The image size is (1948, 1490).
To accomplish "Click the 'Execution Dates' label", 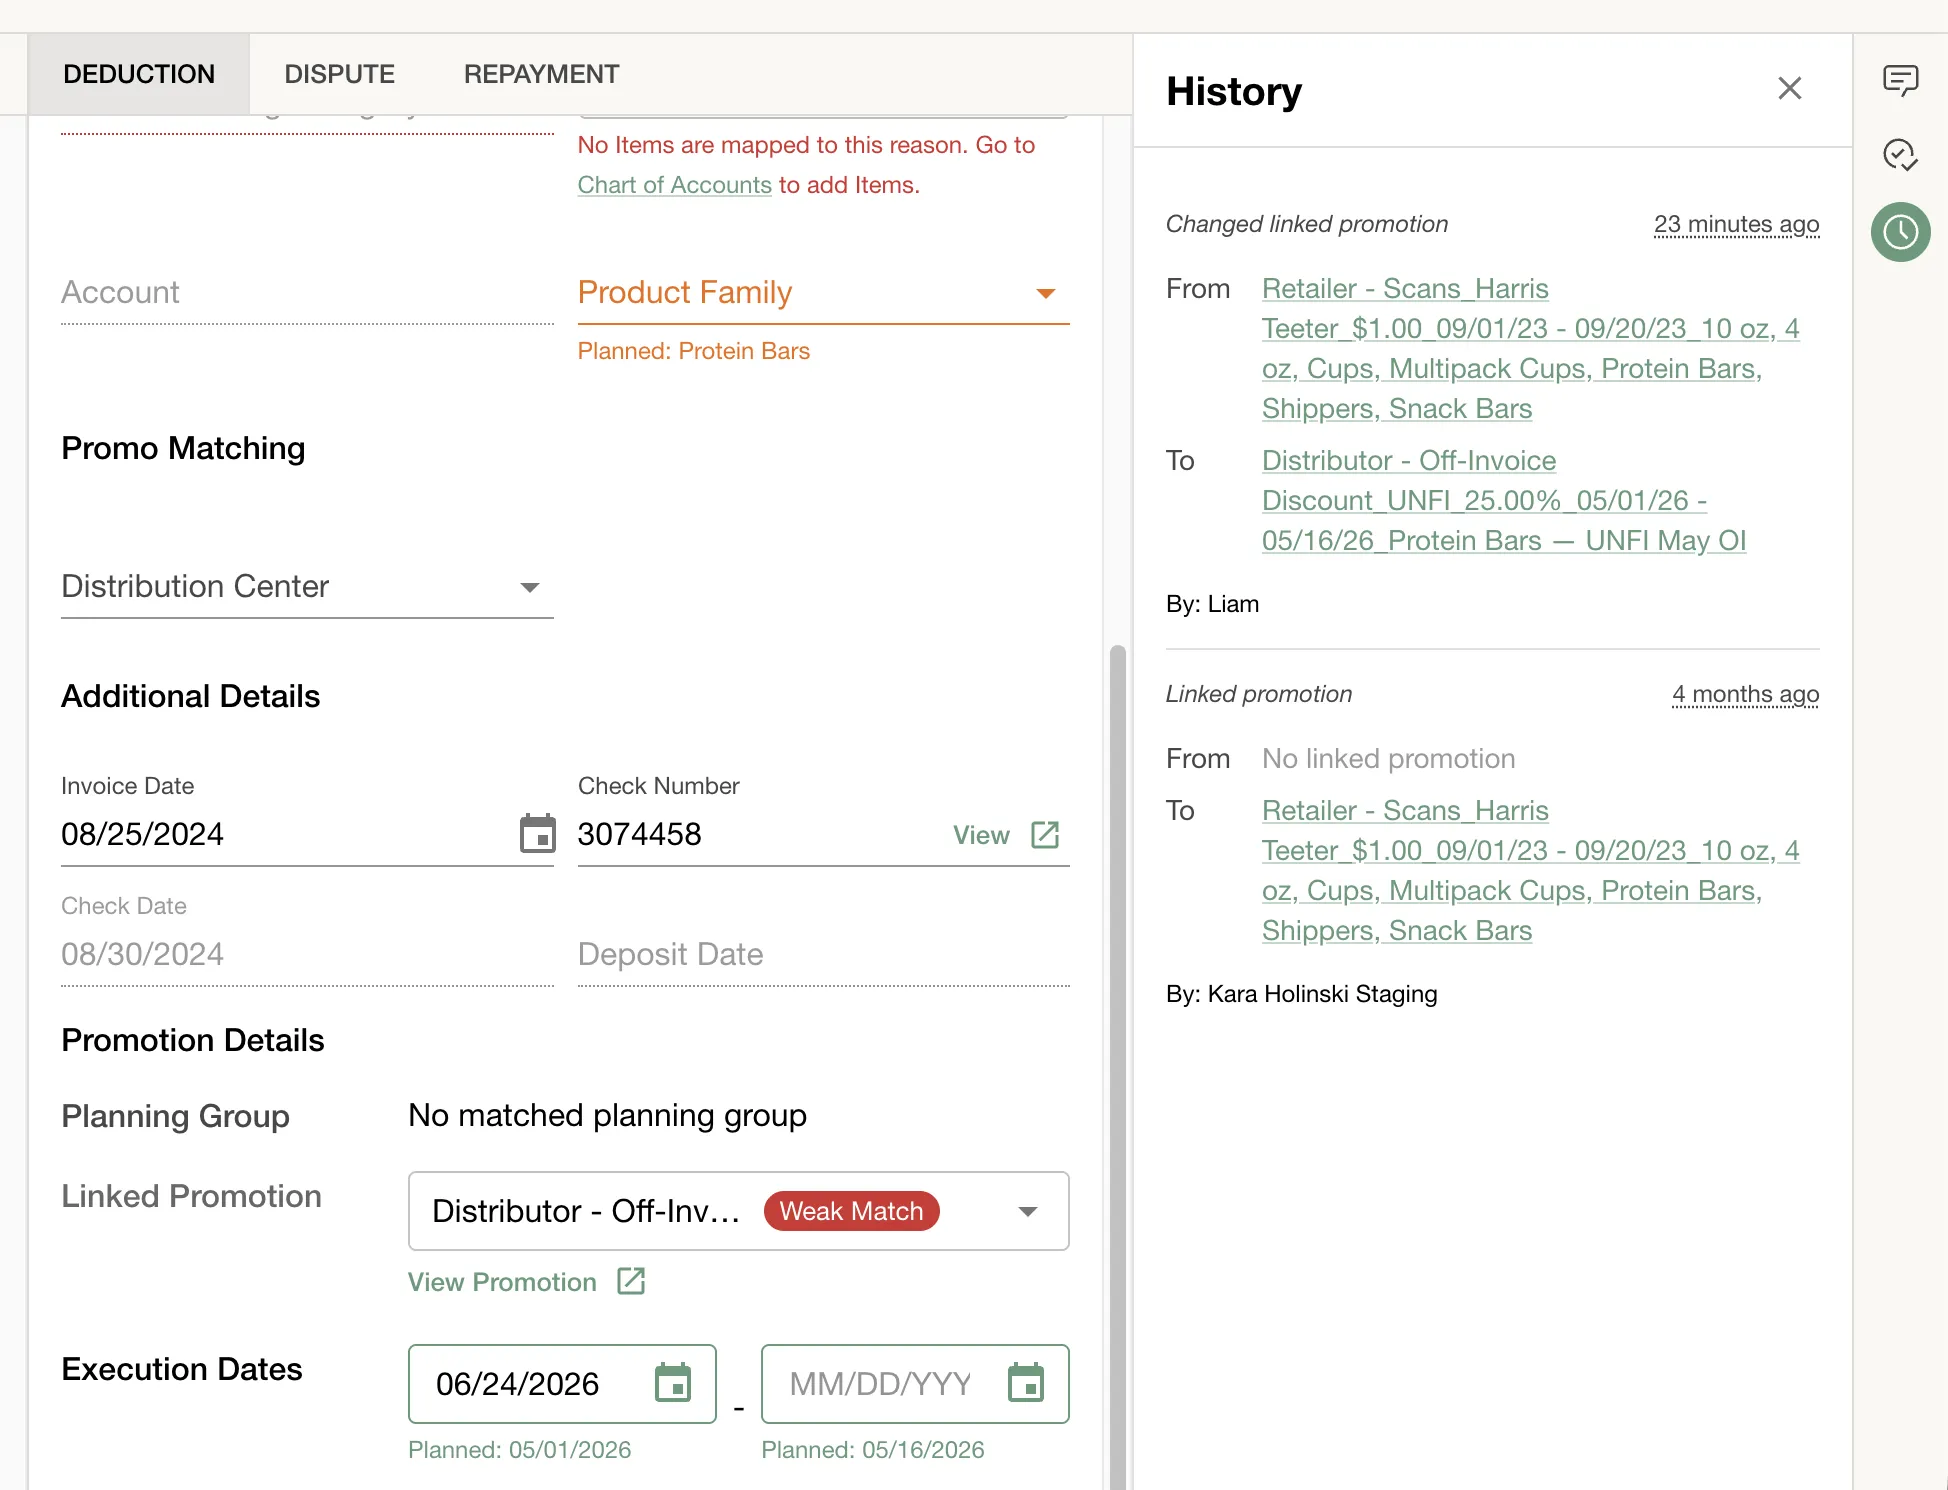I will point(182,1369).
